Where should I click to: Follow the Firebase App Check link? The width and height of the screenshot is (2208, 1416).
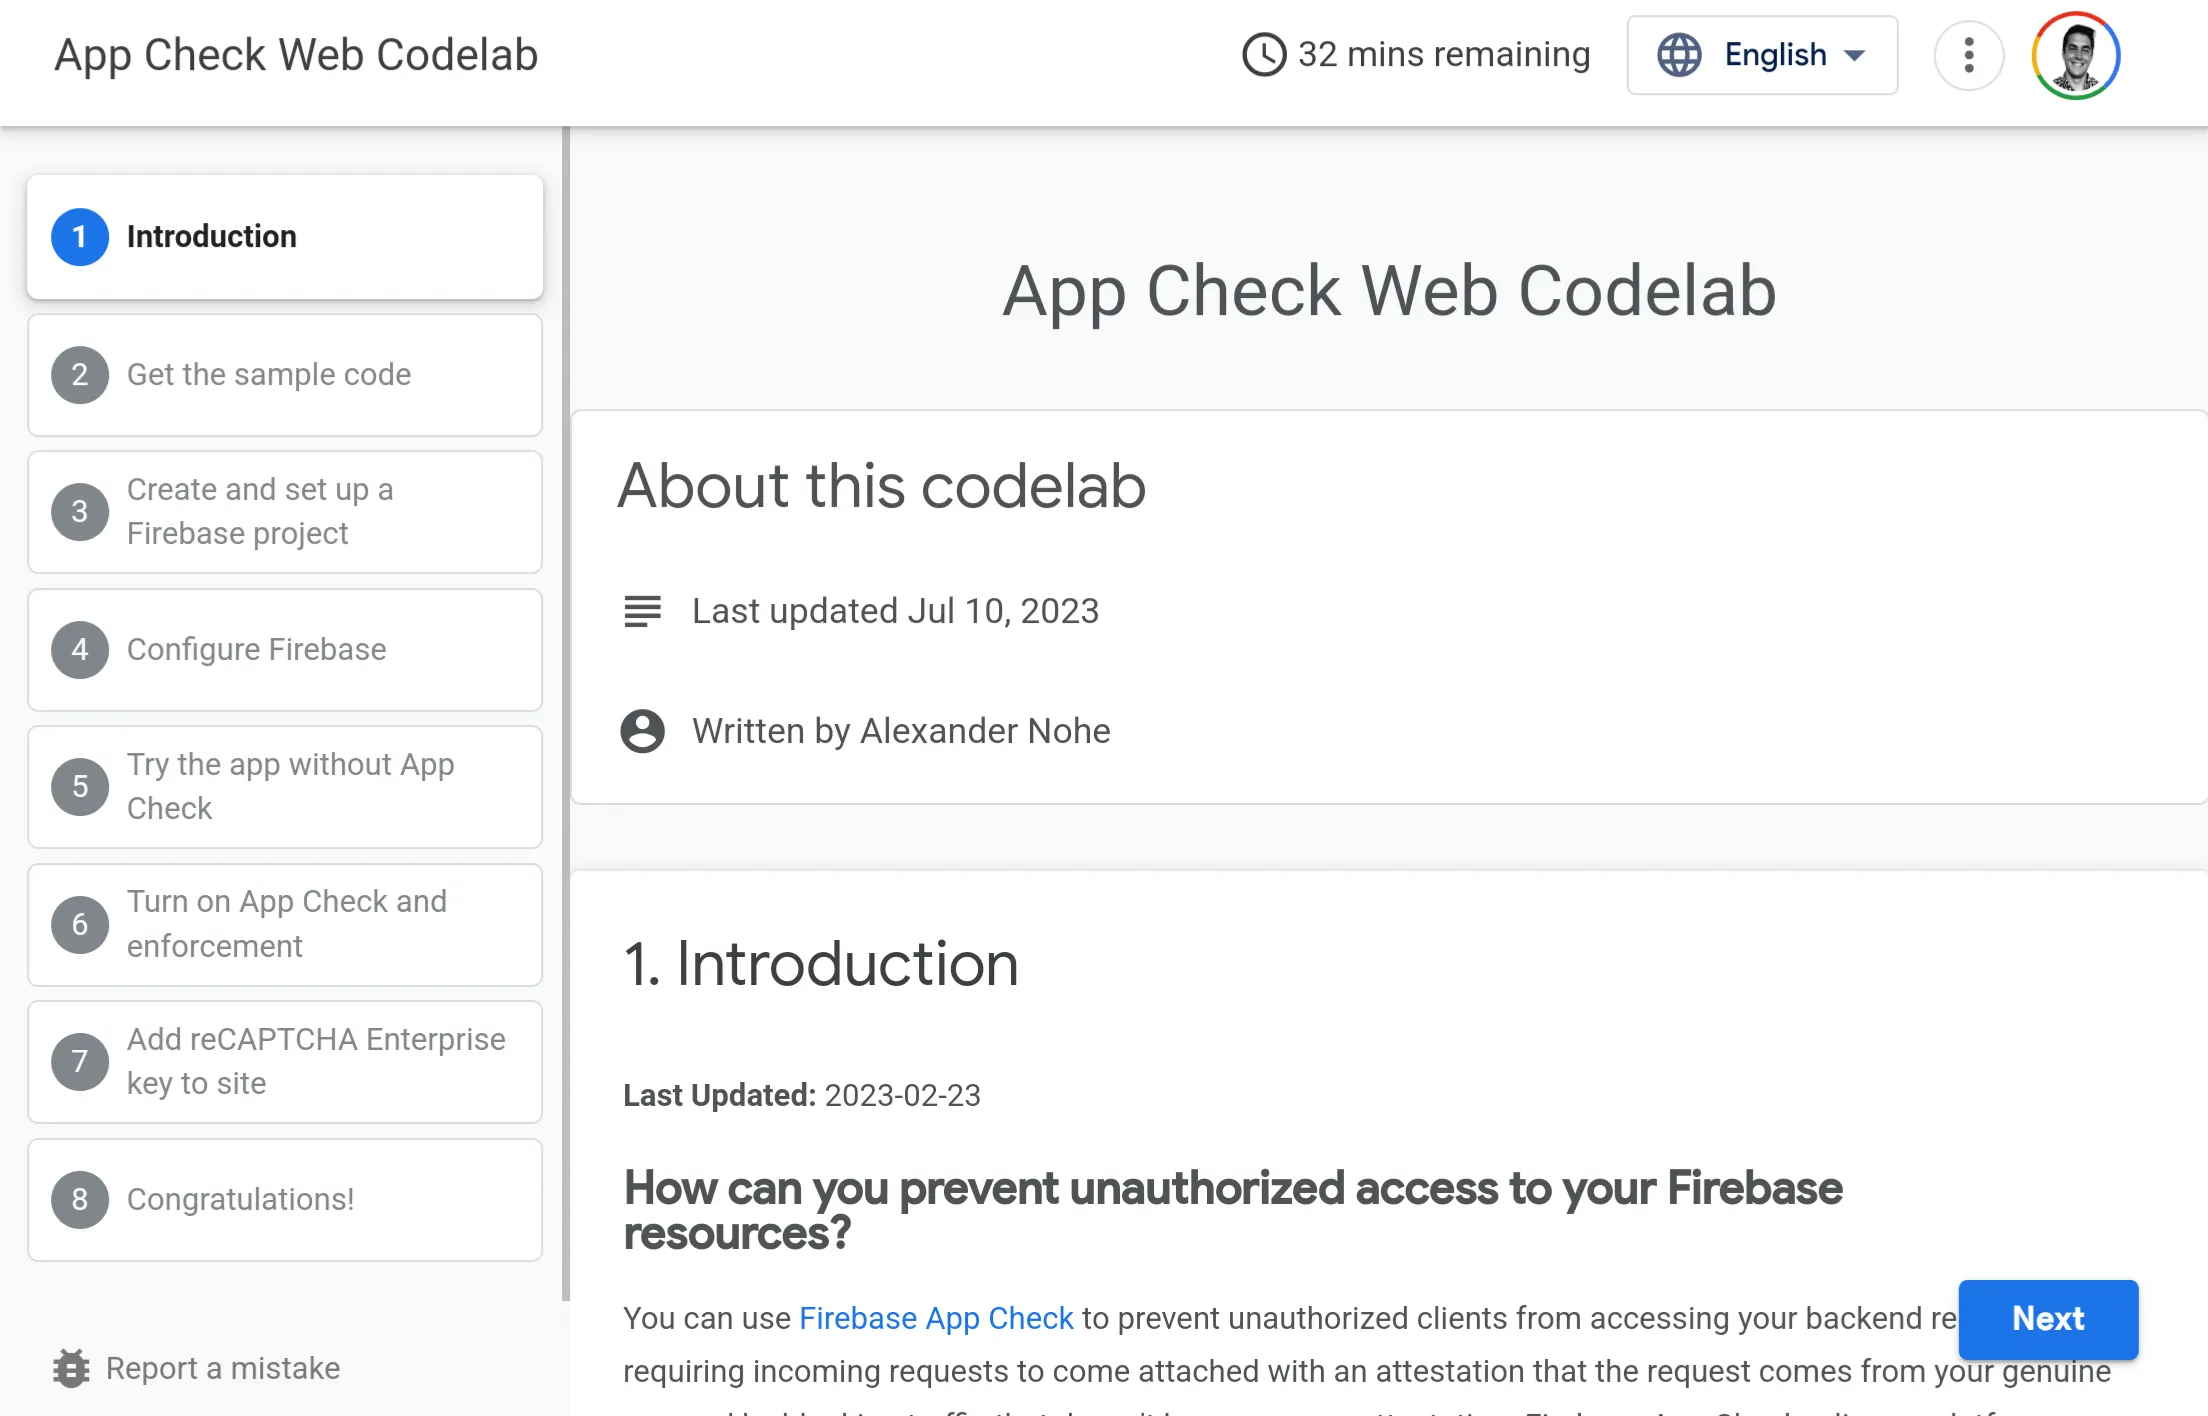[x=936, y=1318]
